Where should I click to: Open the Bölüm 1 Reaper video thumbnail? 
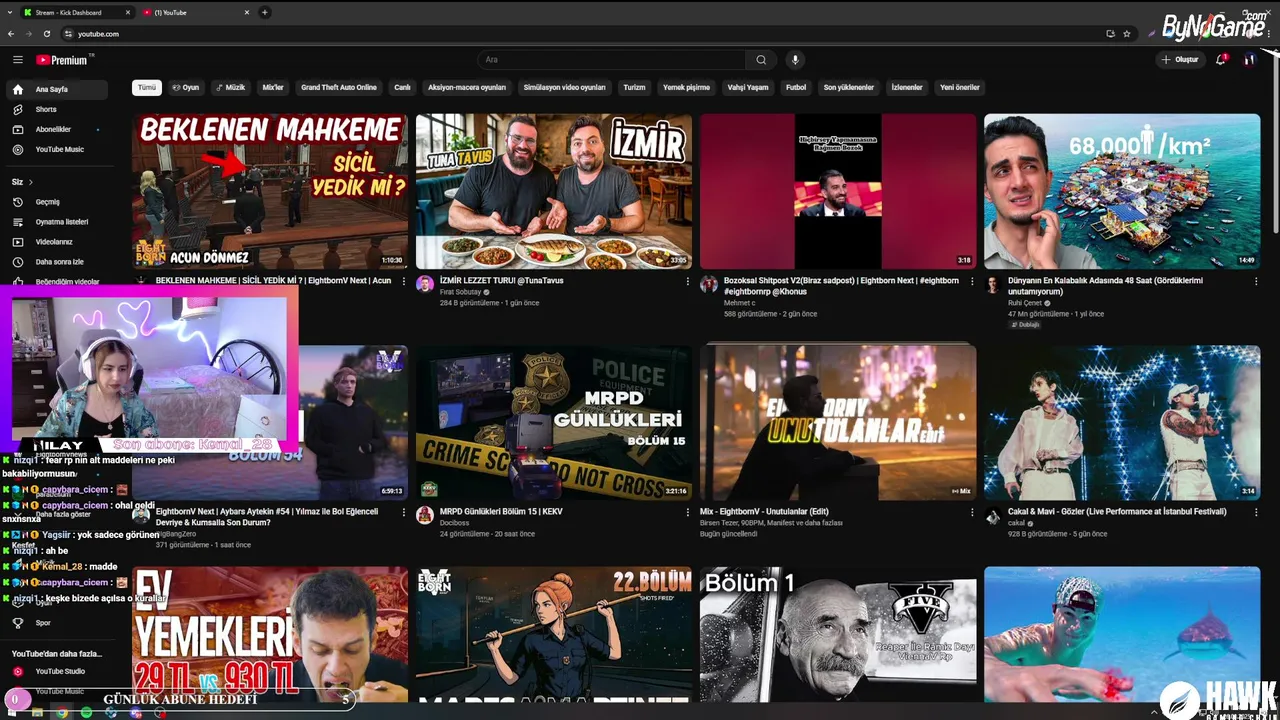838,633
